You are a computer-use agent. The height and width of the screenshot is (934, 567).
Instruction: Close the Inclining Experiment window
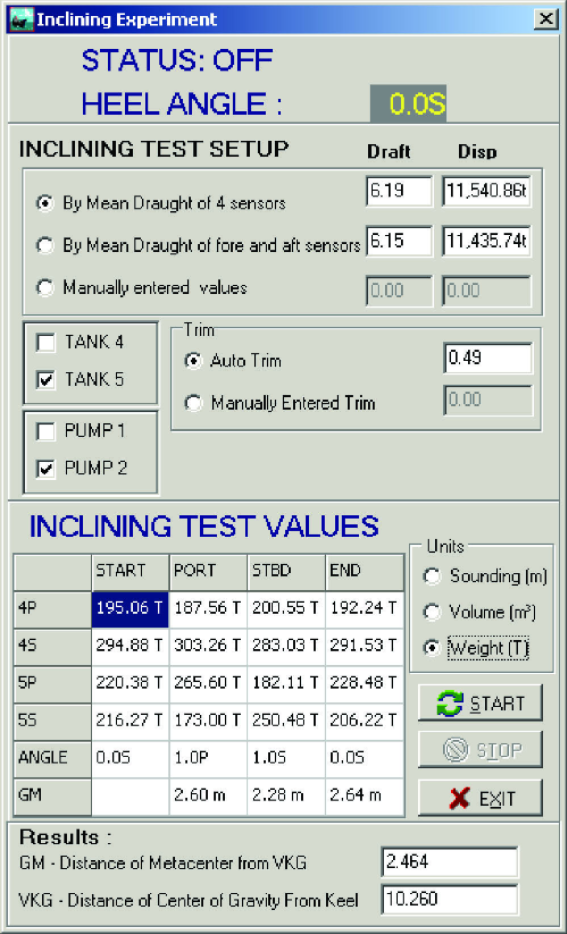(545, 20)
